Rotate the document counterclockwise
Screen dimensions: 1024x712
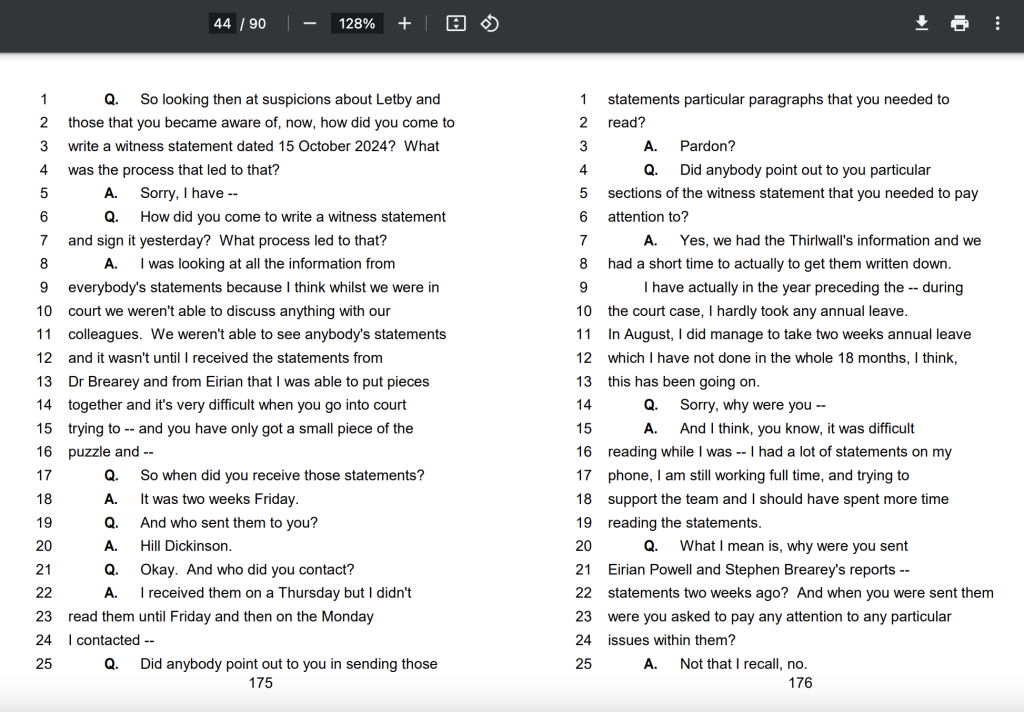pos(489,23)
